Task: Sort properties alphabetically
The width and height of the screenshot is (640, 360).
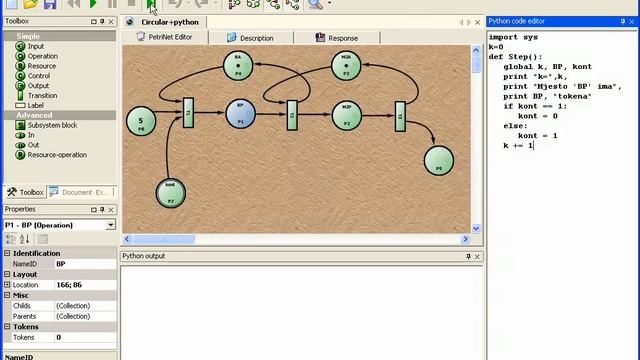Action: point(24,239)
